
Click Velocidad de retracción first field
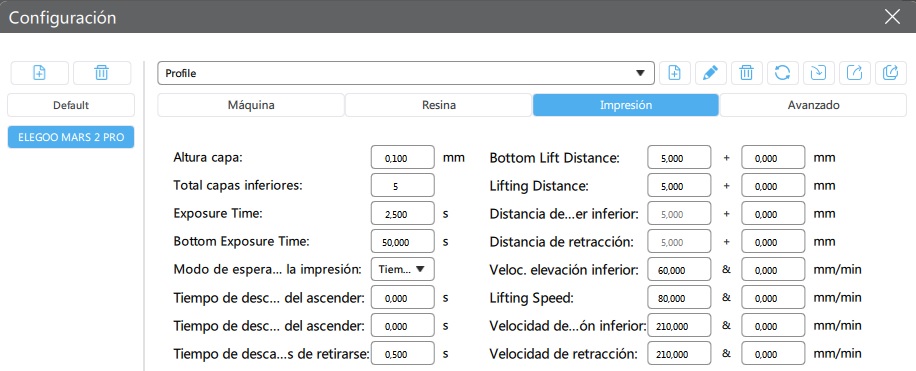point(679,353)
